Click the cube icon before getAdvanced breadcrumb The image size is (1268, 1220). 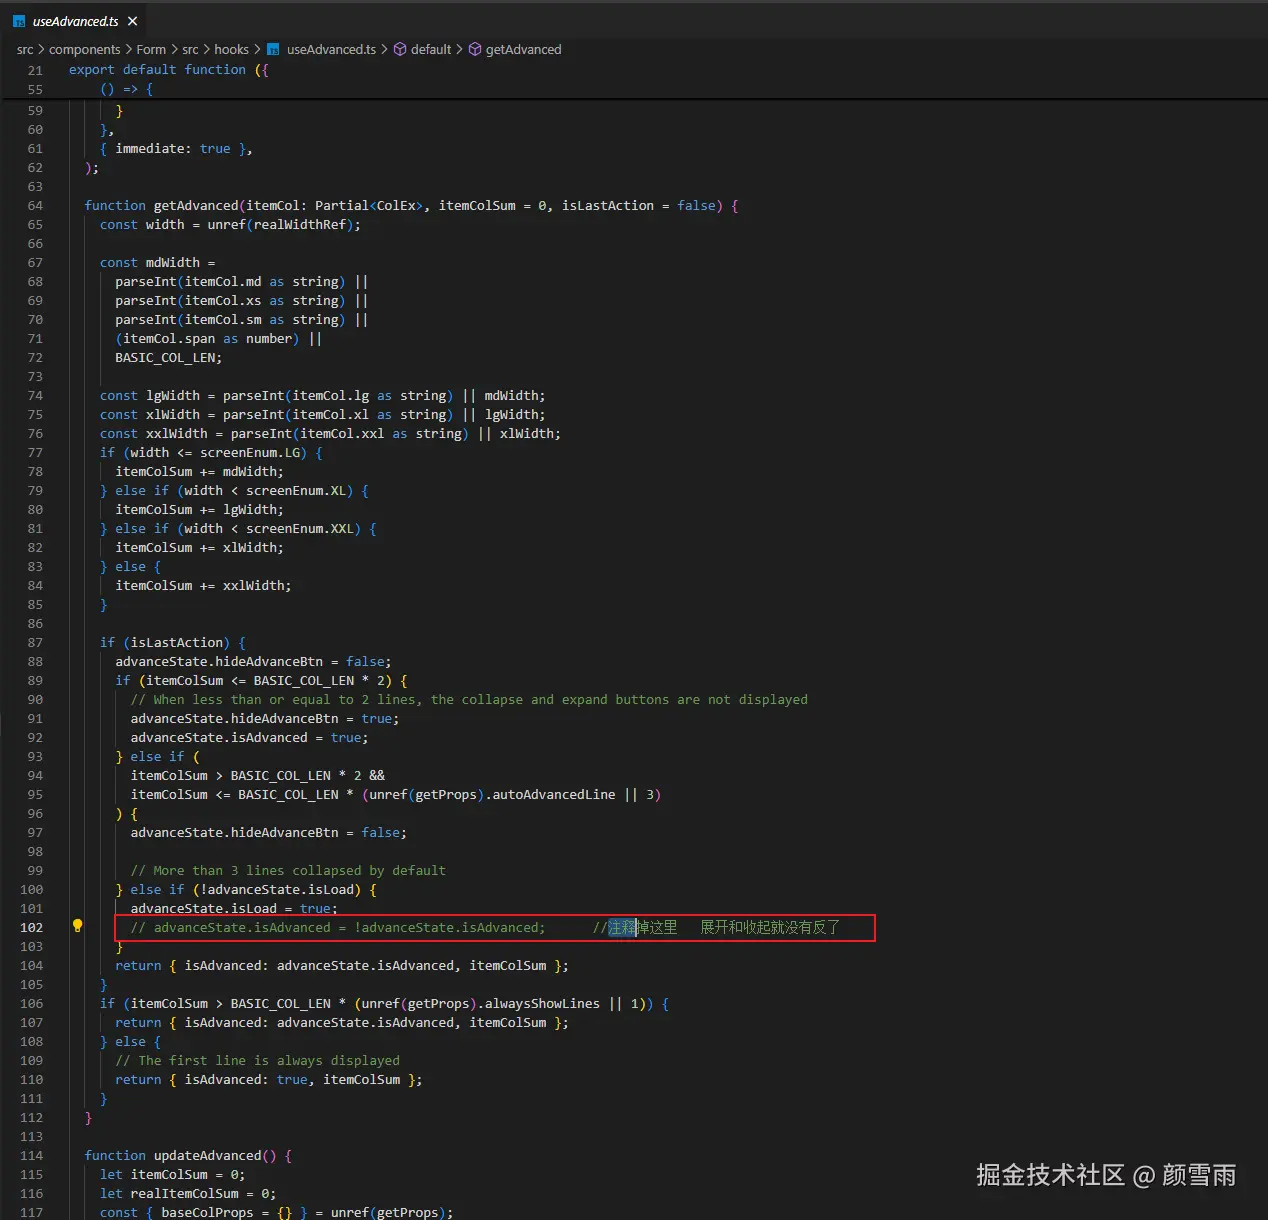475,49
